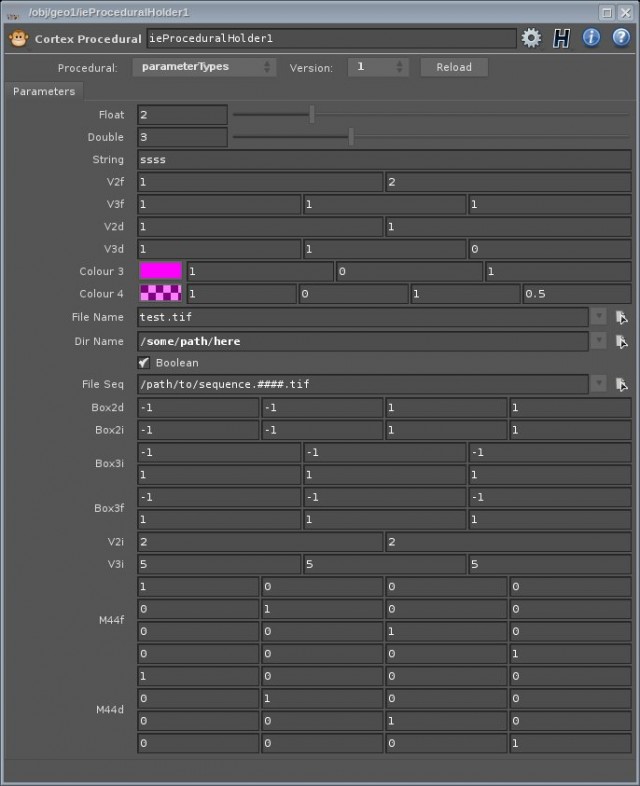Click the Reload button
The height and width of the screenshot is (786, 640).
(454, 67)
